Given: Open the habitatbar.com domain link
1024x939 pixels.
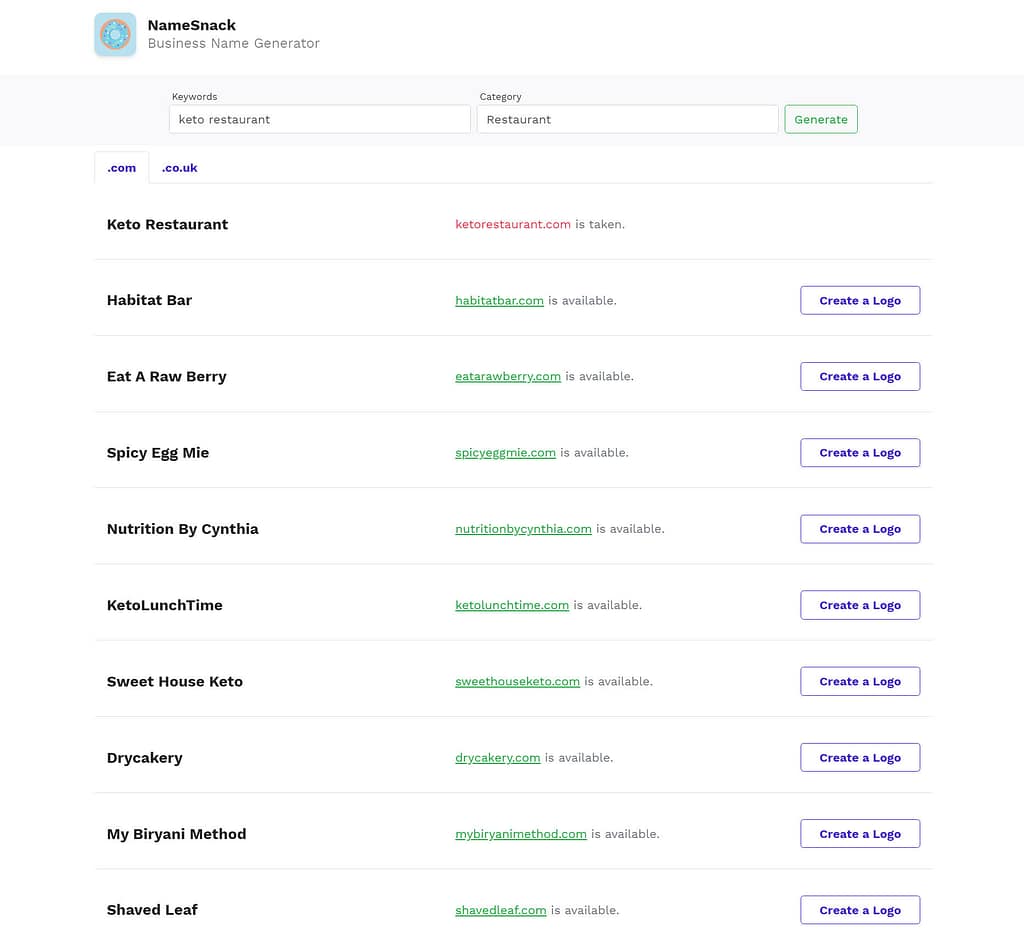Looking at the screenshot, I should [499, 301].
